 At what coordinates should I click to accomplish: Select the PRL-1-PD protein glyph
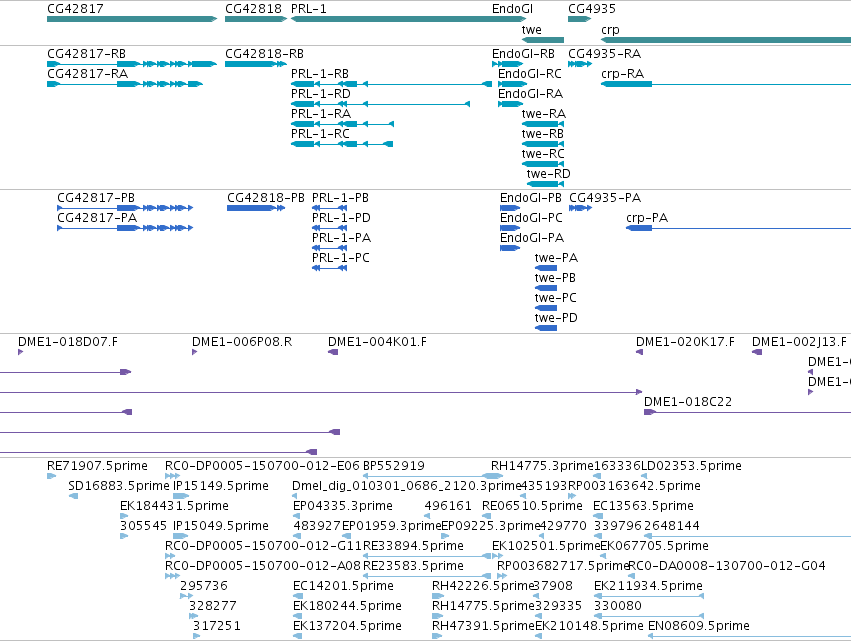click(329, 228)
